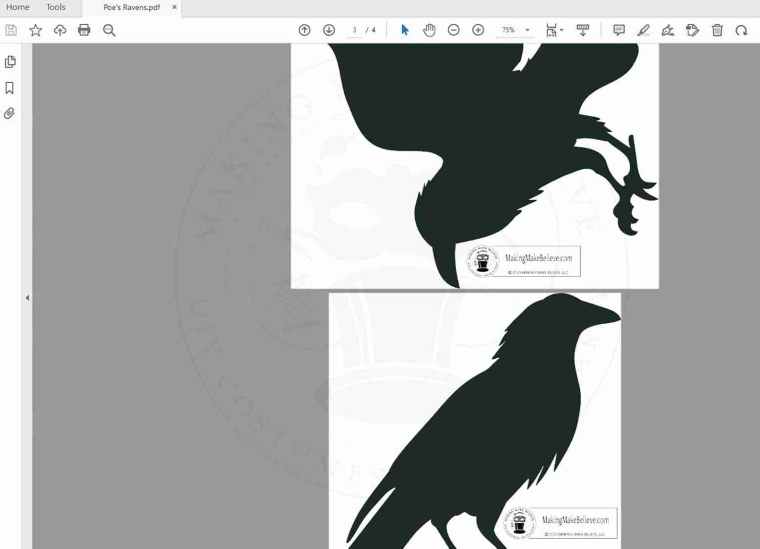Close the Poe's Ravens.pdf tab
Image resolution: width=760 pixels, height=549 pixels.
pyautogui.click(x=174, y=7)
